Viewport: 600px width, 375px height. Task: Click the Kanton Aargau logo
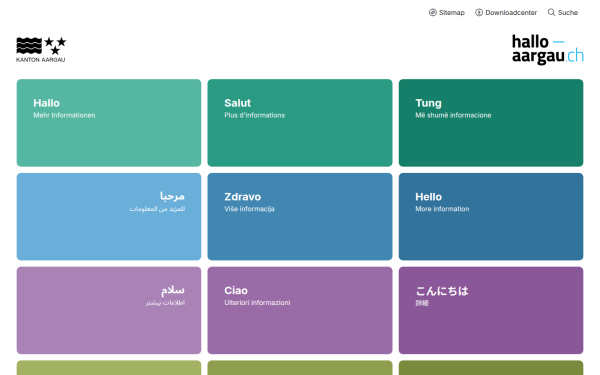pyautogui.click(x=41, y=49)
